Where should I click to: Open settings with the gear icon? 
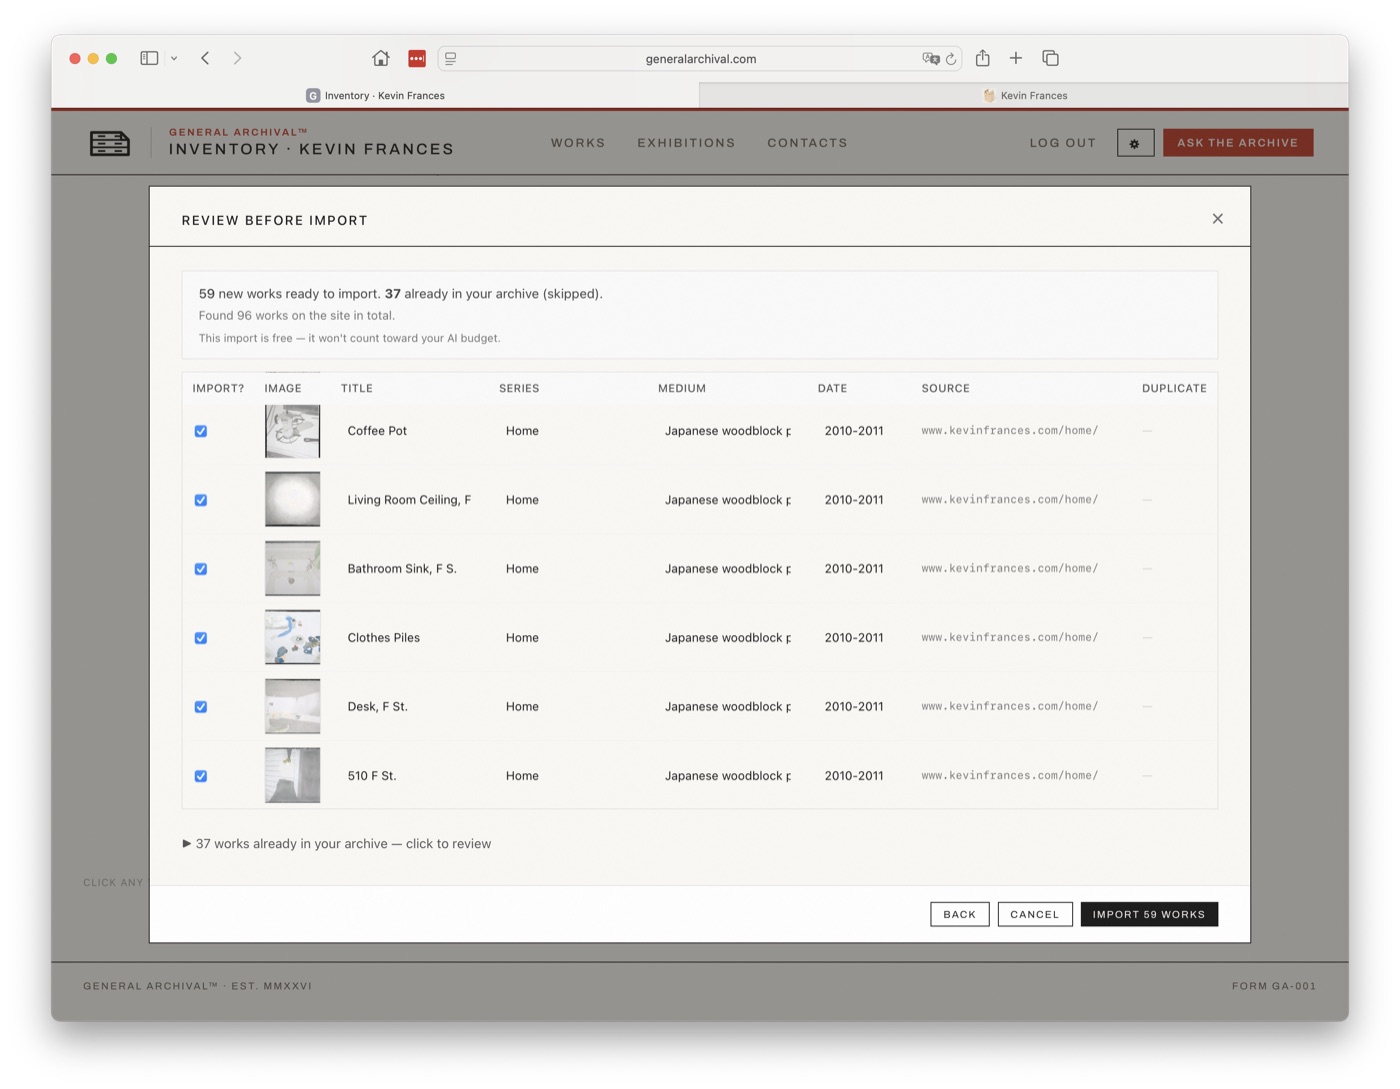[1135, 143]
